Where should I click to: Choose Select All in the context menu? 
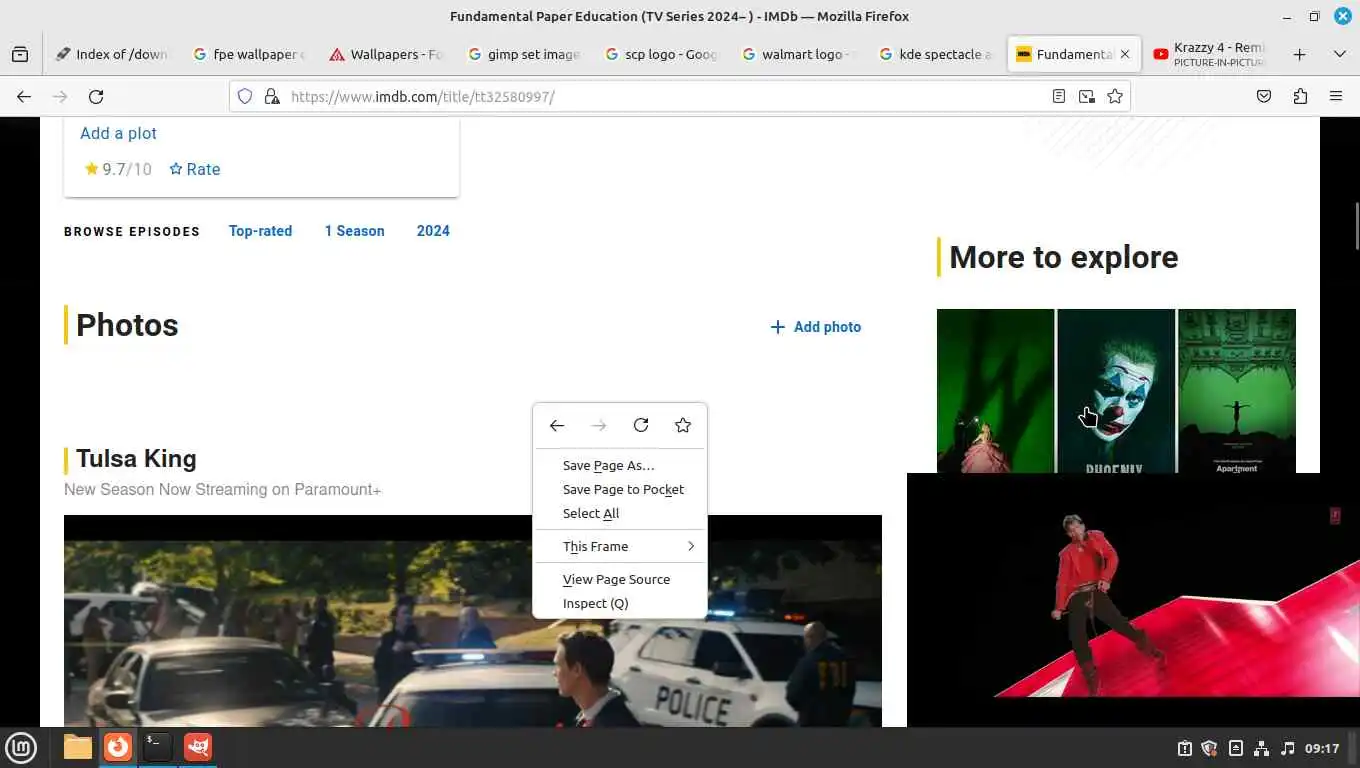tap(620, 513)
